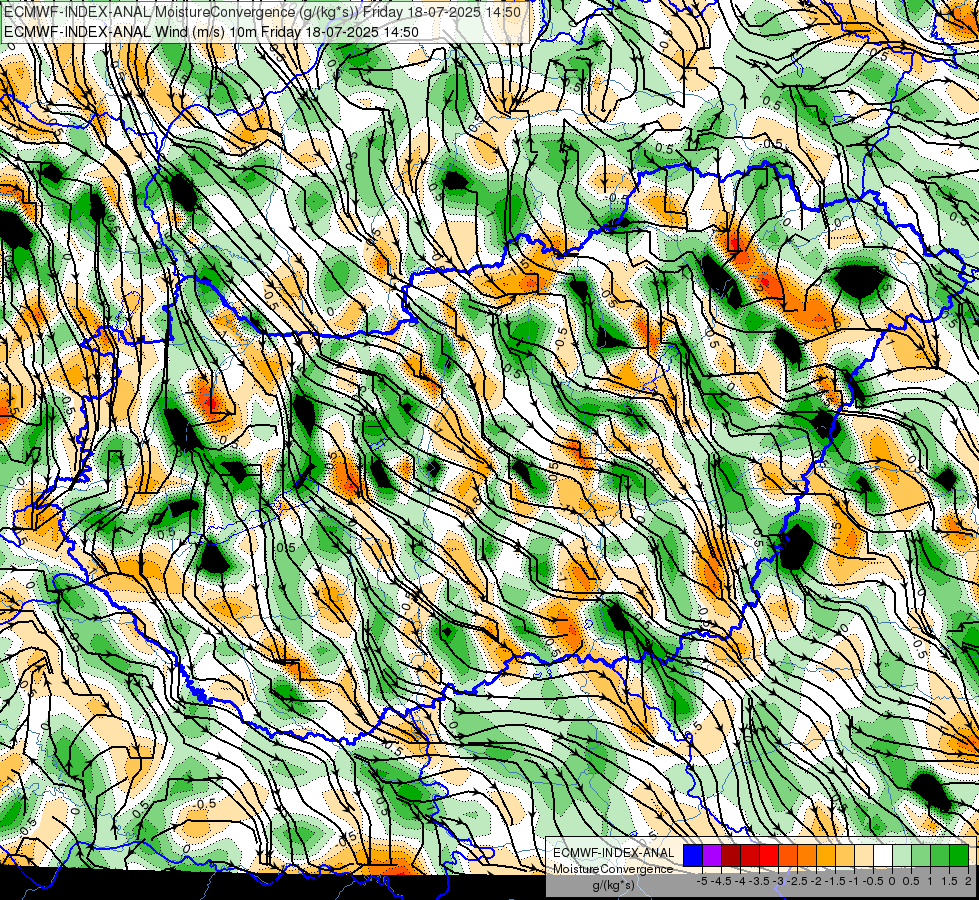This screenshot has width=979, height=900.
Task: Select the white legend swatch
Action: click(883, 855)
